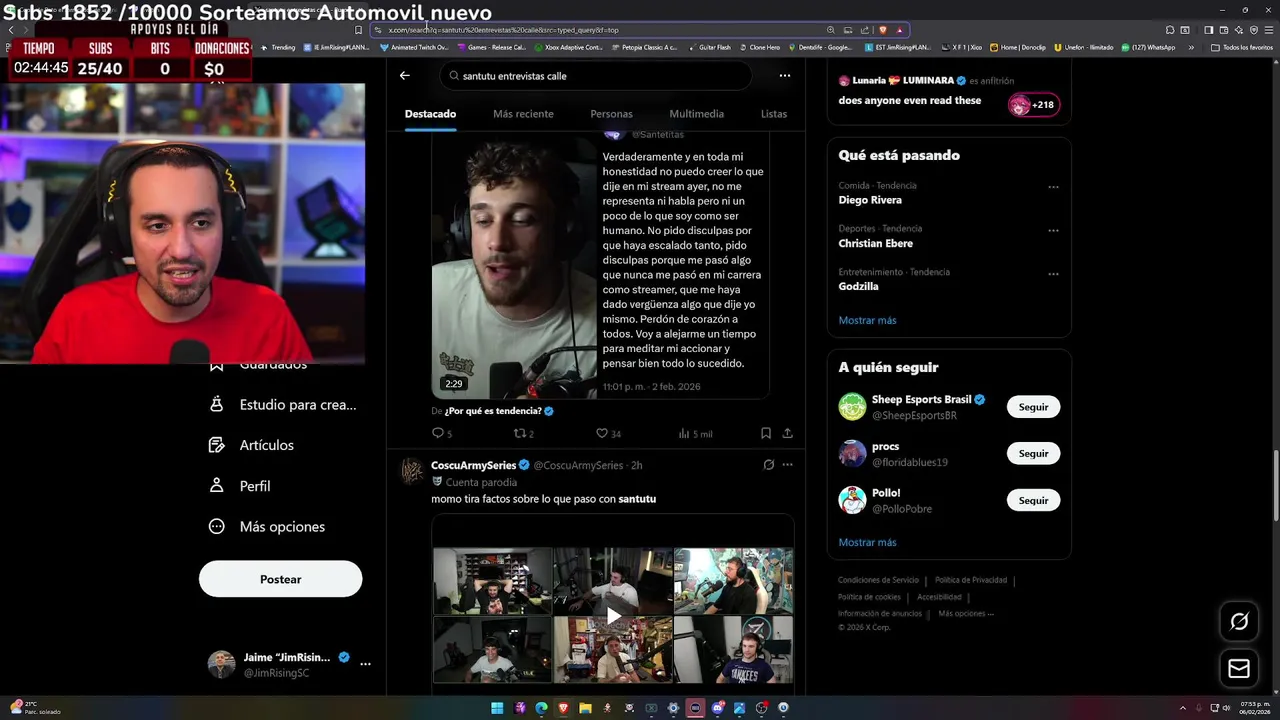Open search options three-dot menu
1280x720 pixels.
(x=785, y=75)
